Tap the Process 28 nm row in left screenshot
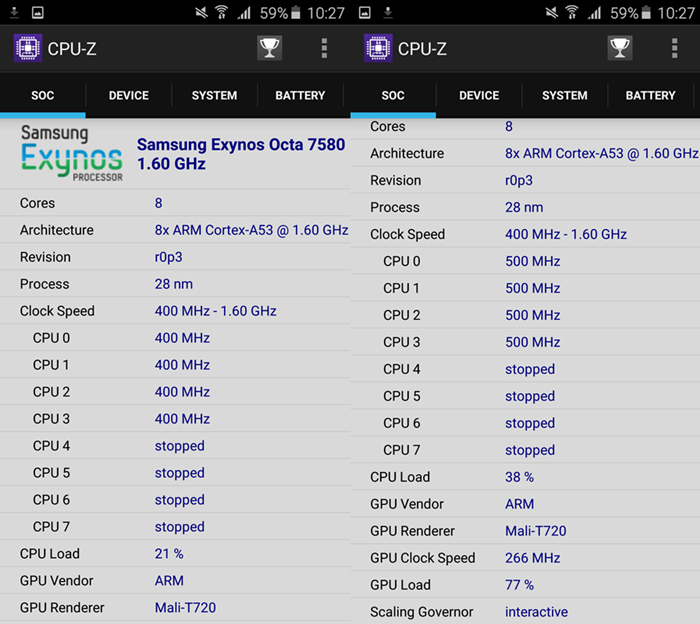The height and width of the screenshot is (624, 700). coord(175,284)
